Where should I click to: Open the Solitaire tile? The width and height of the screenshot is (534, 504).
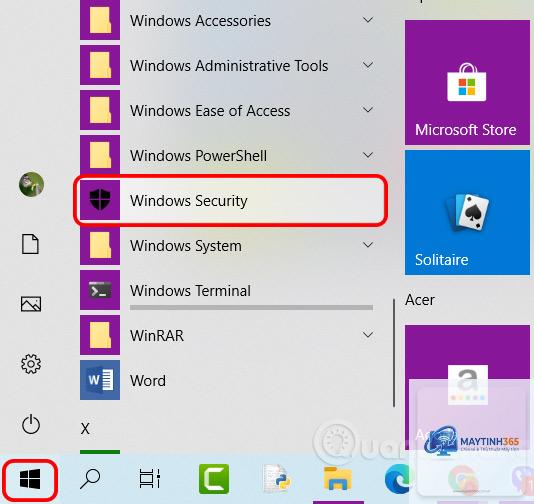[467, 212]
